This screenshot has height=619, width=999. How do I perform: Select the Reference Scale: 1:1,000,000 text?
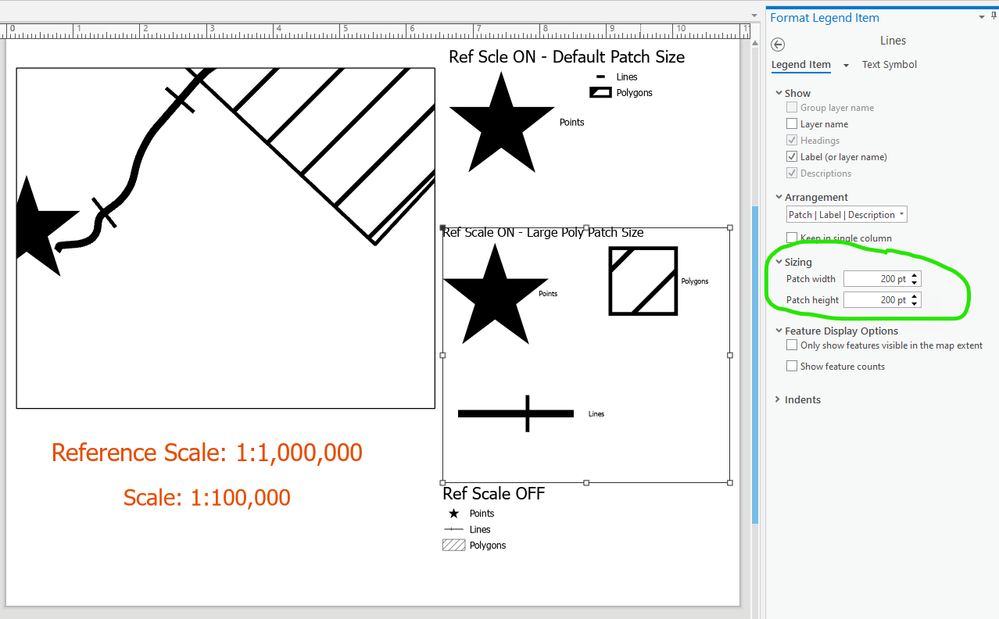tap(207, 453)
